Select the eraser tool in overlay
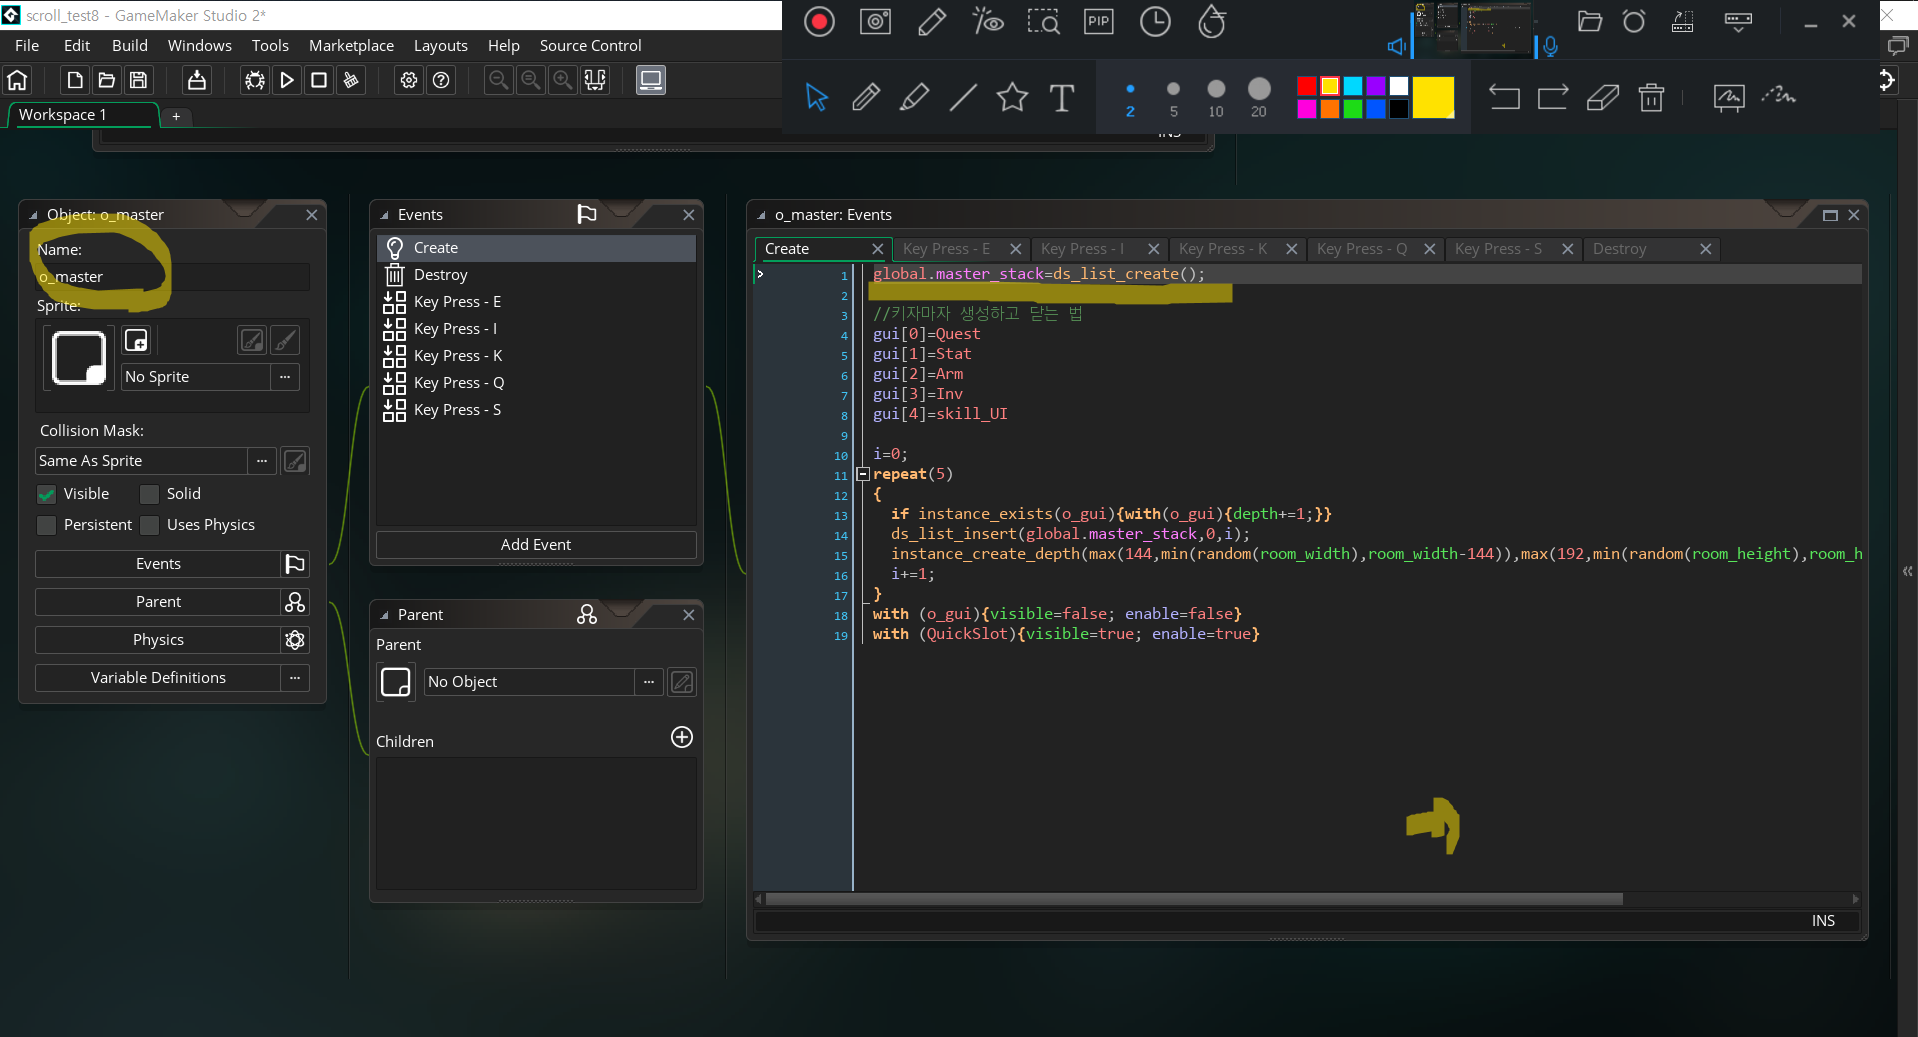 pyautogui.click(x=1602, y=97)
